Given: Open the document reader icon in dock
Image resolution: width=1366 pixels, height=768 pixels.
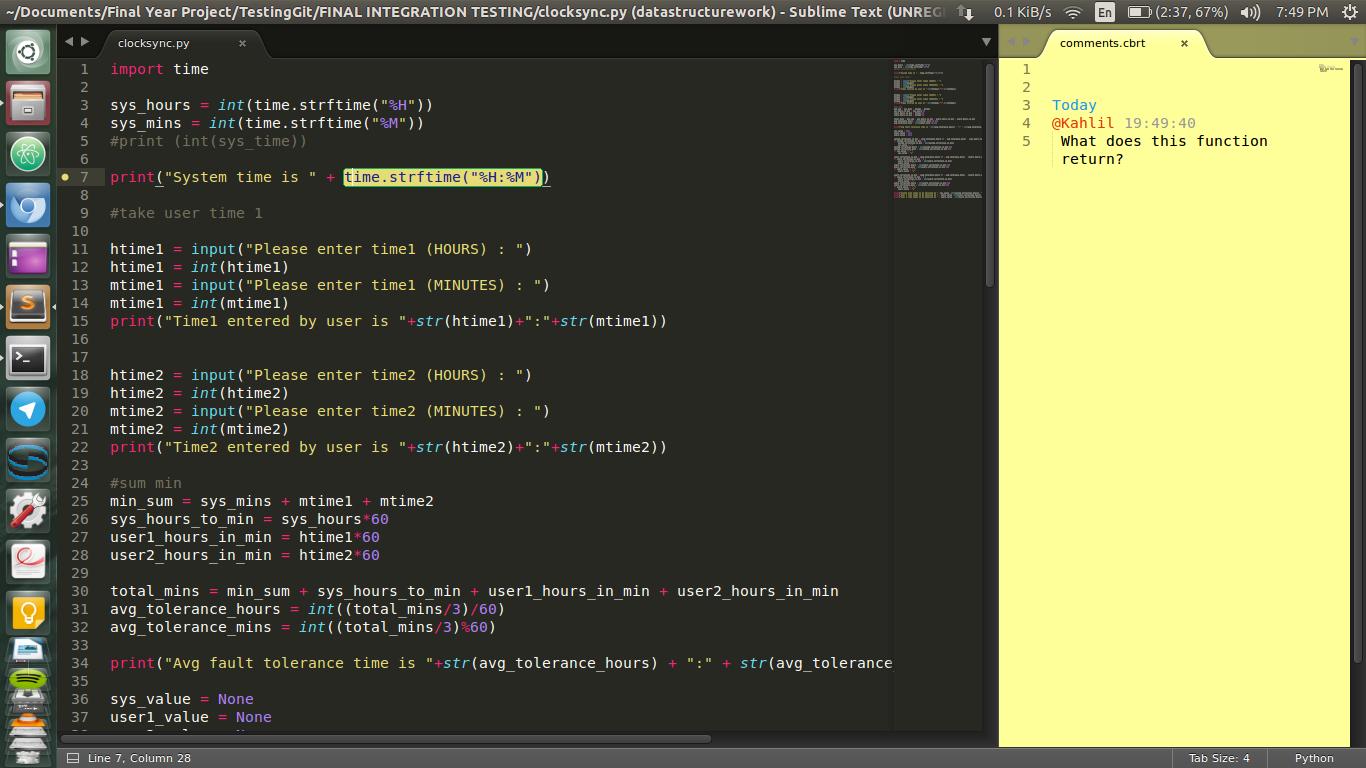Looking at the screenshot, I should pyautogui.click(x=28, y=563).
